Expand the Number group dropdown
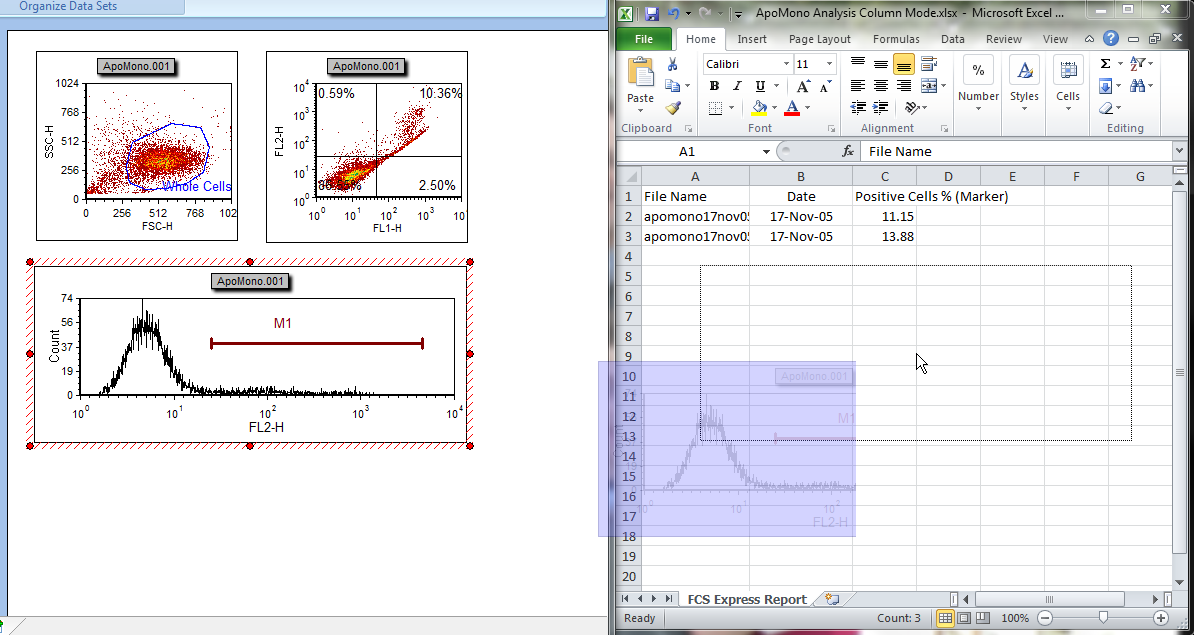This screenshot has width=1194, height=635. 979,110
